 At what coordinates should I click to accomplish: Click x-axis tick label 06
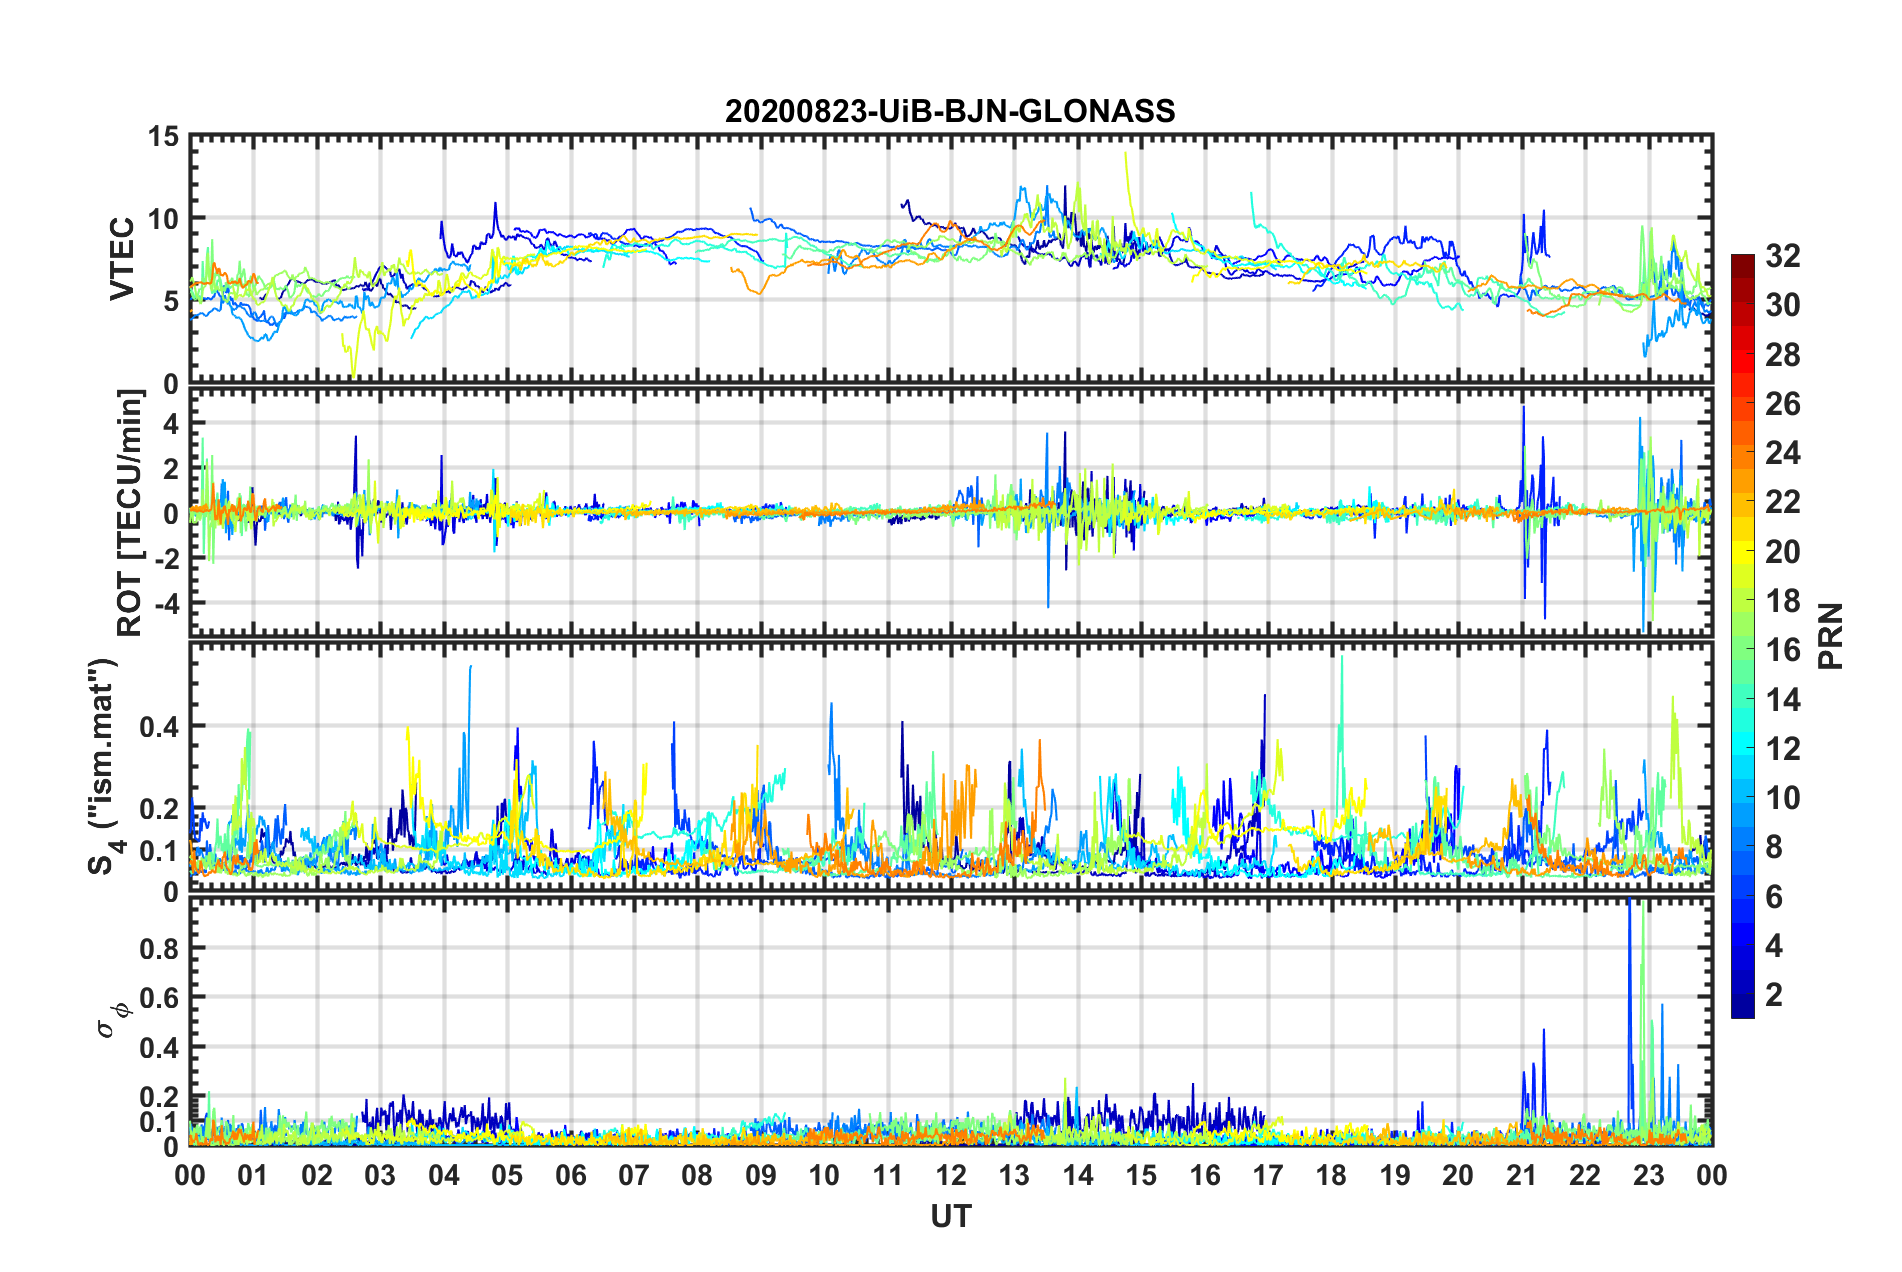click(x=571, y=1175)
